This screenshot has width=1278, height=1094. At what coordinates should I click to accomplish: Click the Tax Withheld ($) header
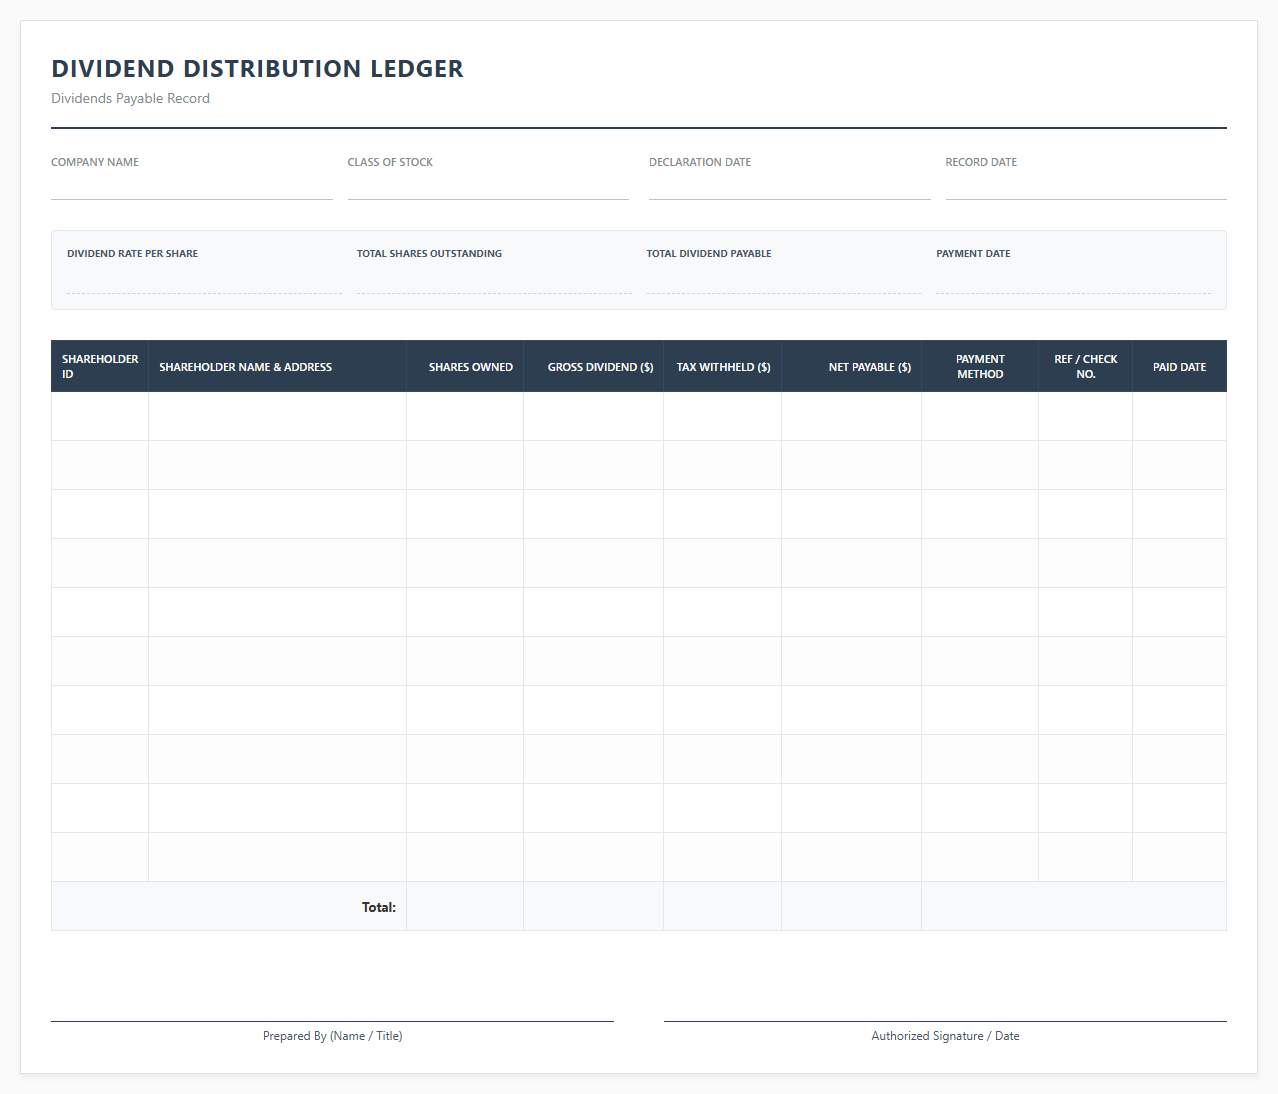pyautogui.click(x=723, y=366)
